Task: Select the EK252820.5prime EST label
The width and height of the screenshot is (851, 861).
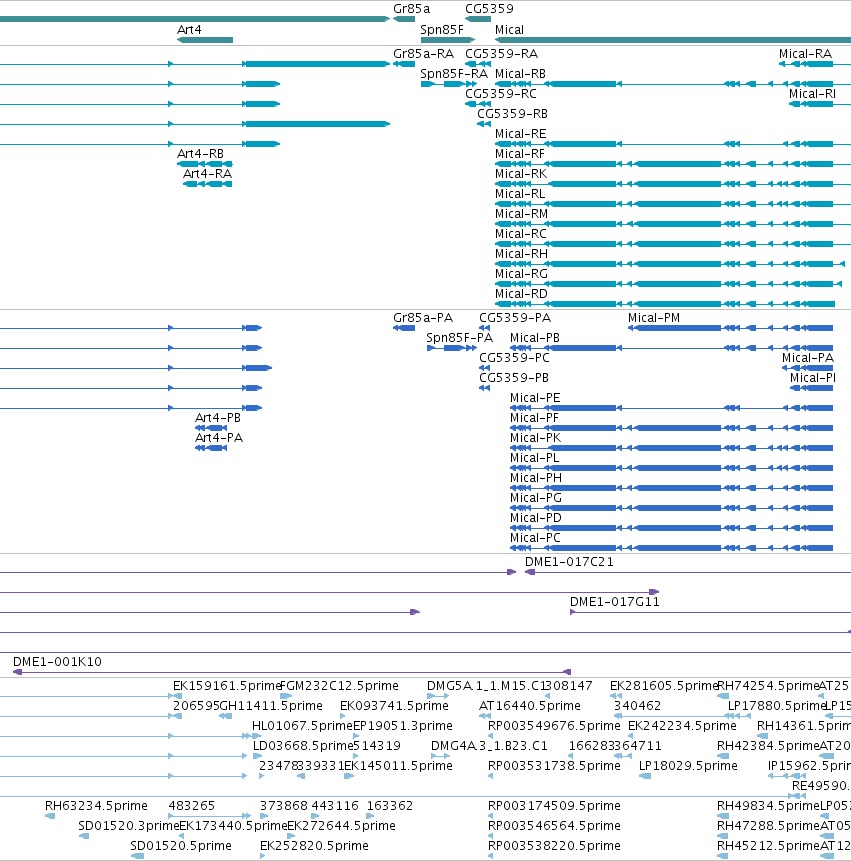Action: click(x=314, y=846)
